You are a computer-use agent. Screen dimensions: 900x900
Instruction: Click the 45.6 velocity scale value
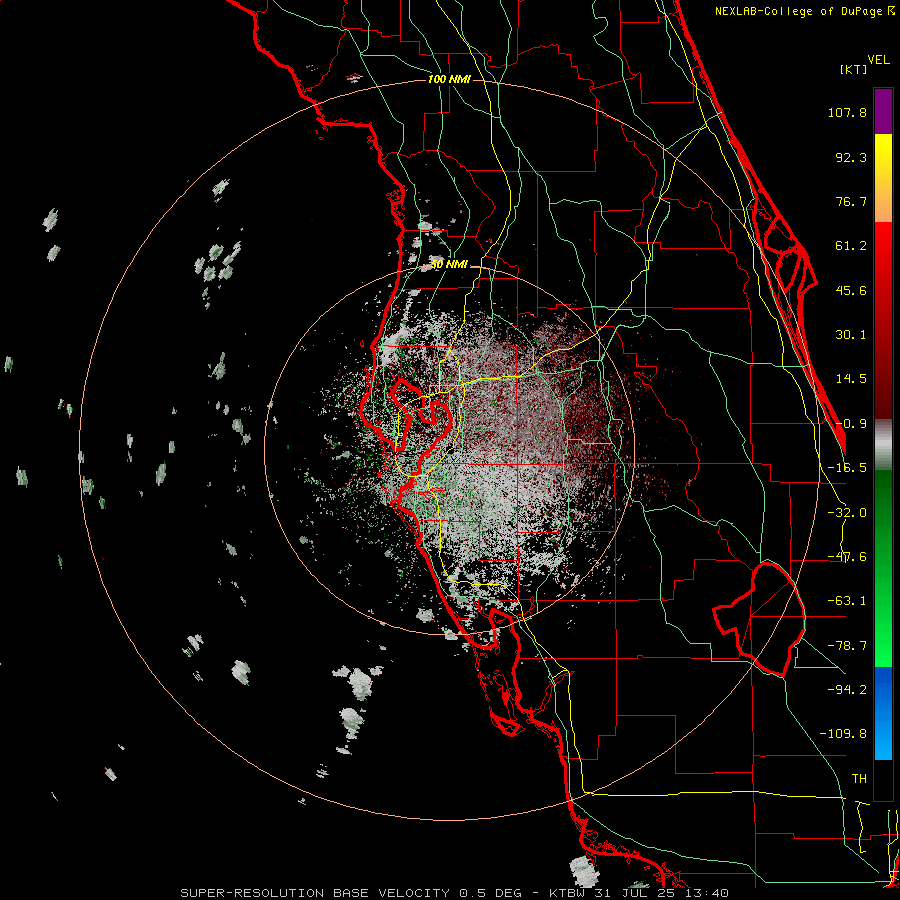(x=851, y=290)
